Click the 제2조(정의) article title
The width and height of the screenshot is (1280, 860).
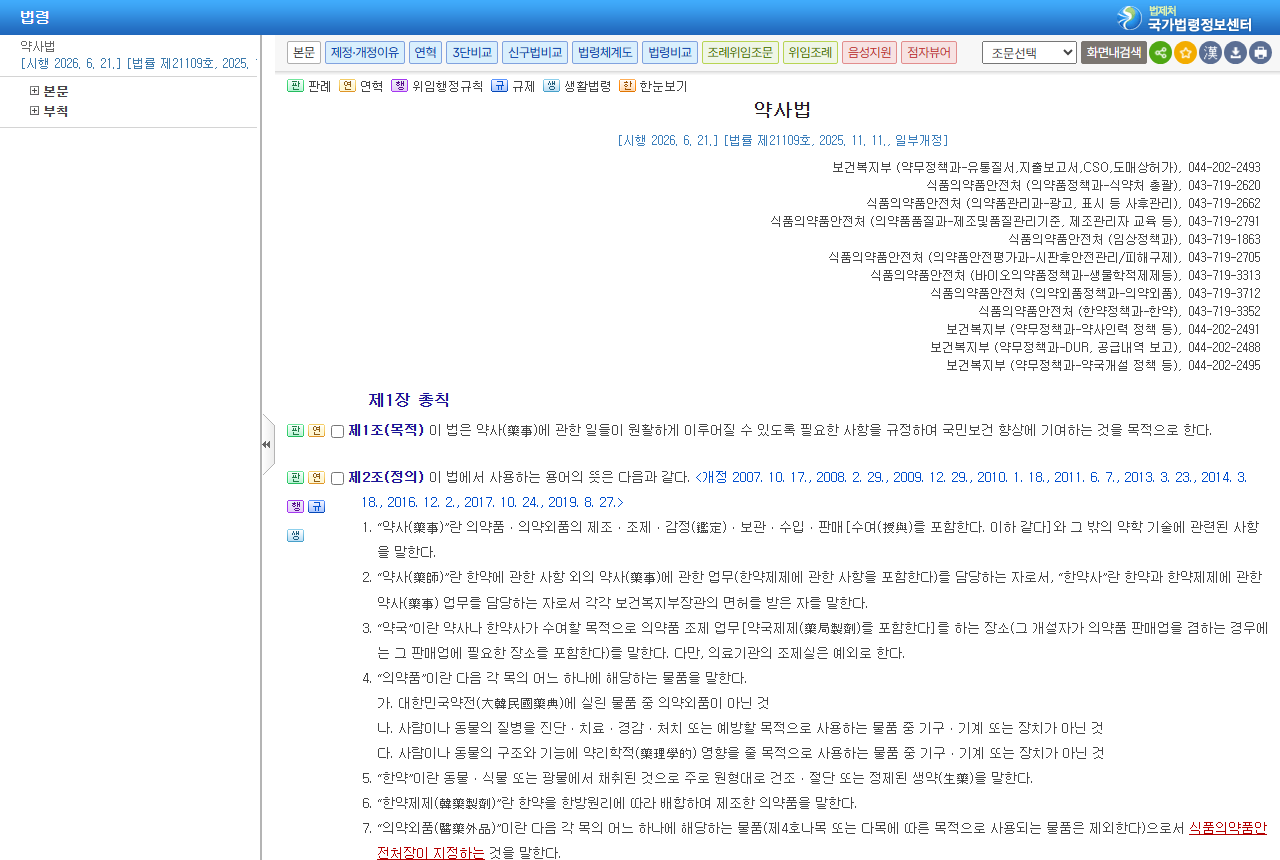pyautogui.click(x=386, y=477)
